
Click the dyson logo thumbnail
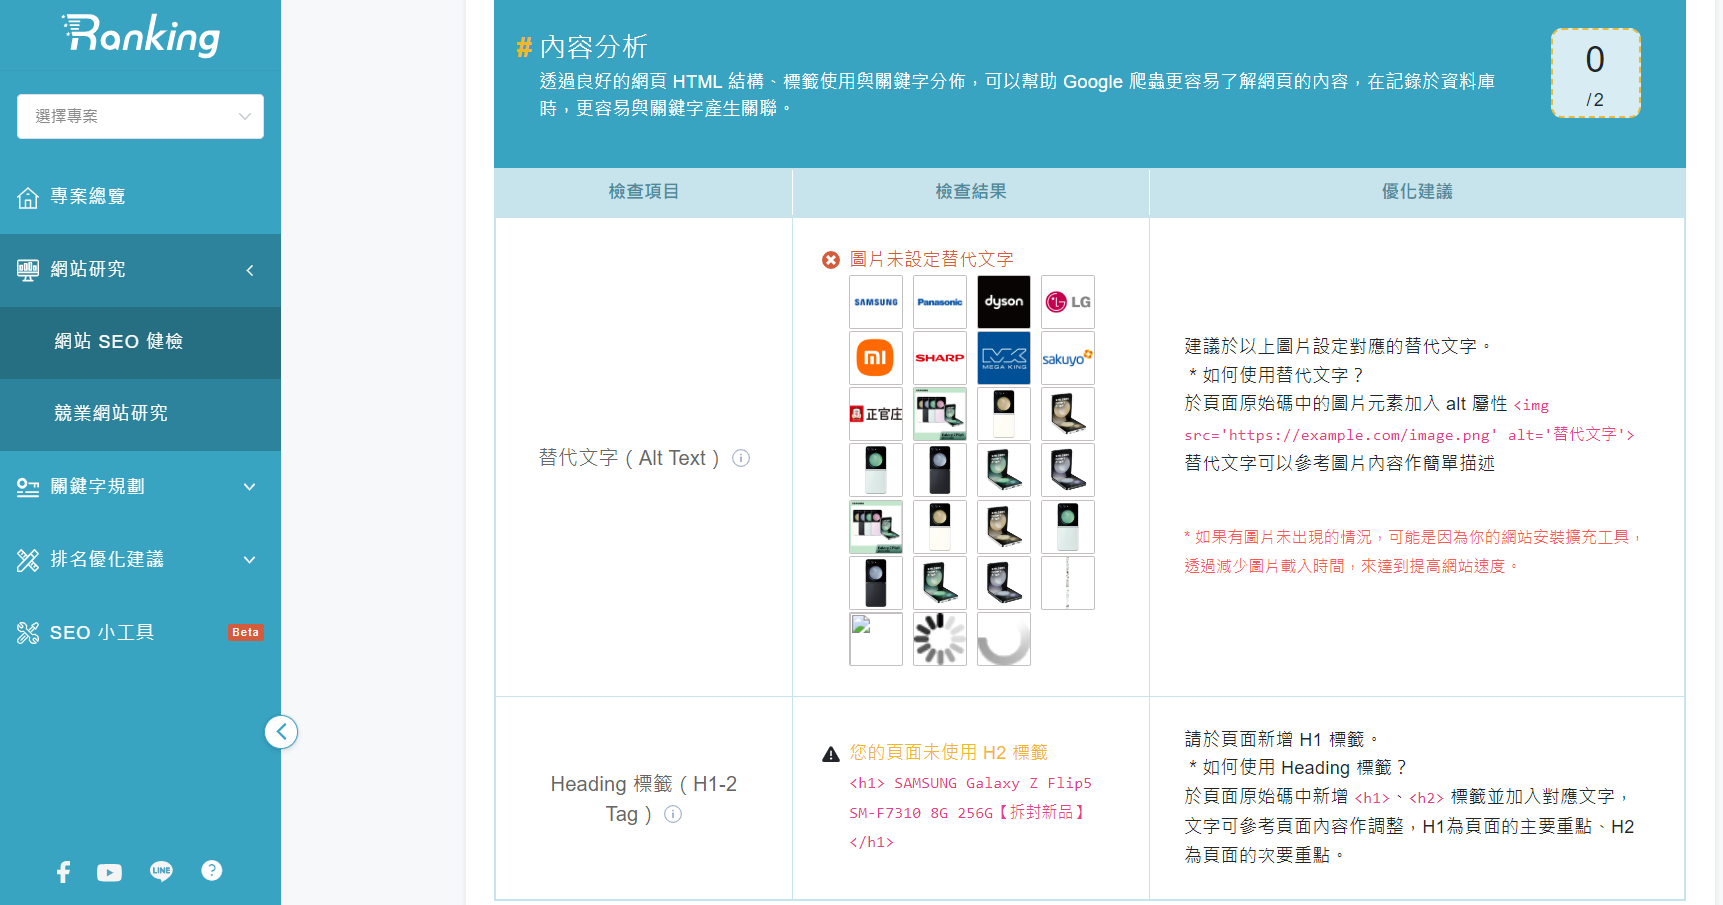(1003, 302)
